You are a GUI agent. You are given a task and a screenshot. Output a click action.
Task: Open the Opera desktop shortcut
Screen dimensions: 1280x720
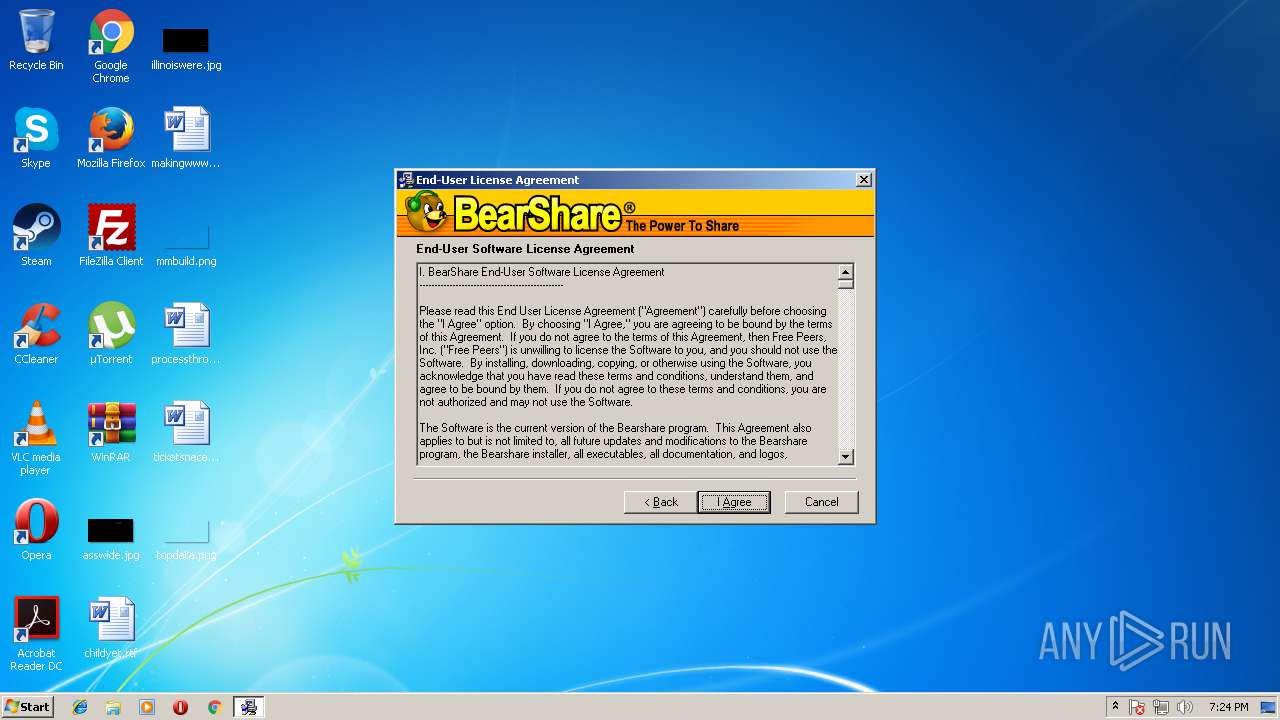(x=36, y=530)
